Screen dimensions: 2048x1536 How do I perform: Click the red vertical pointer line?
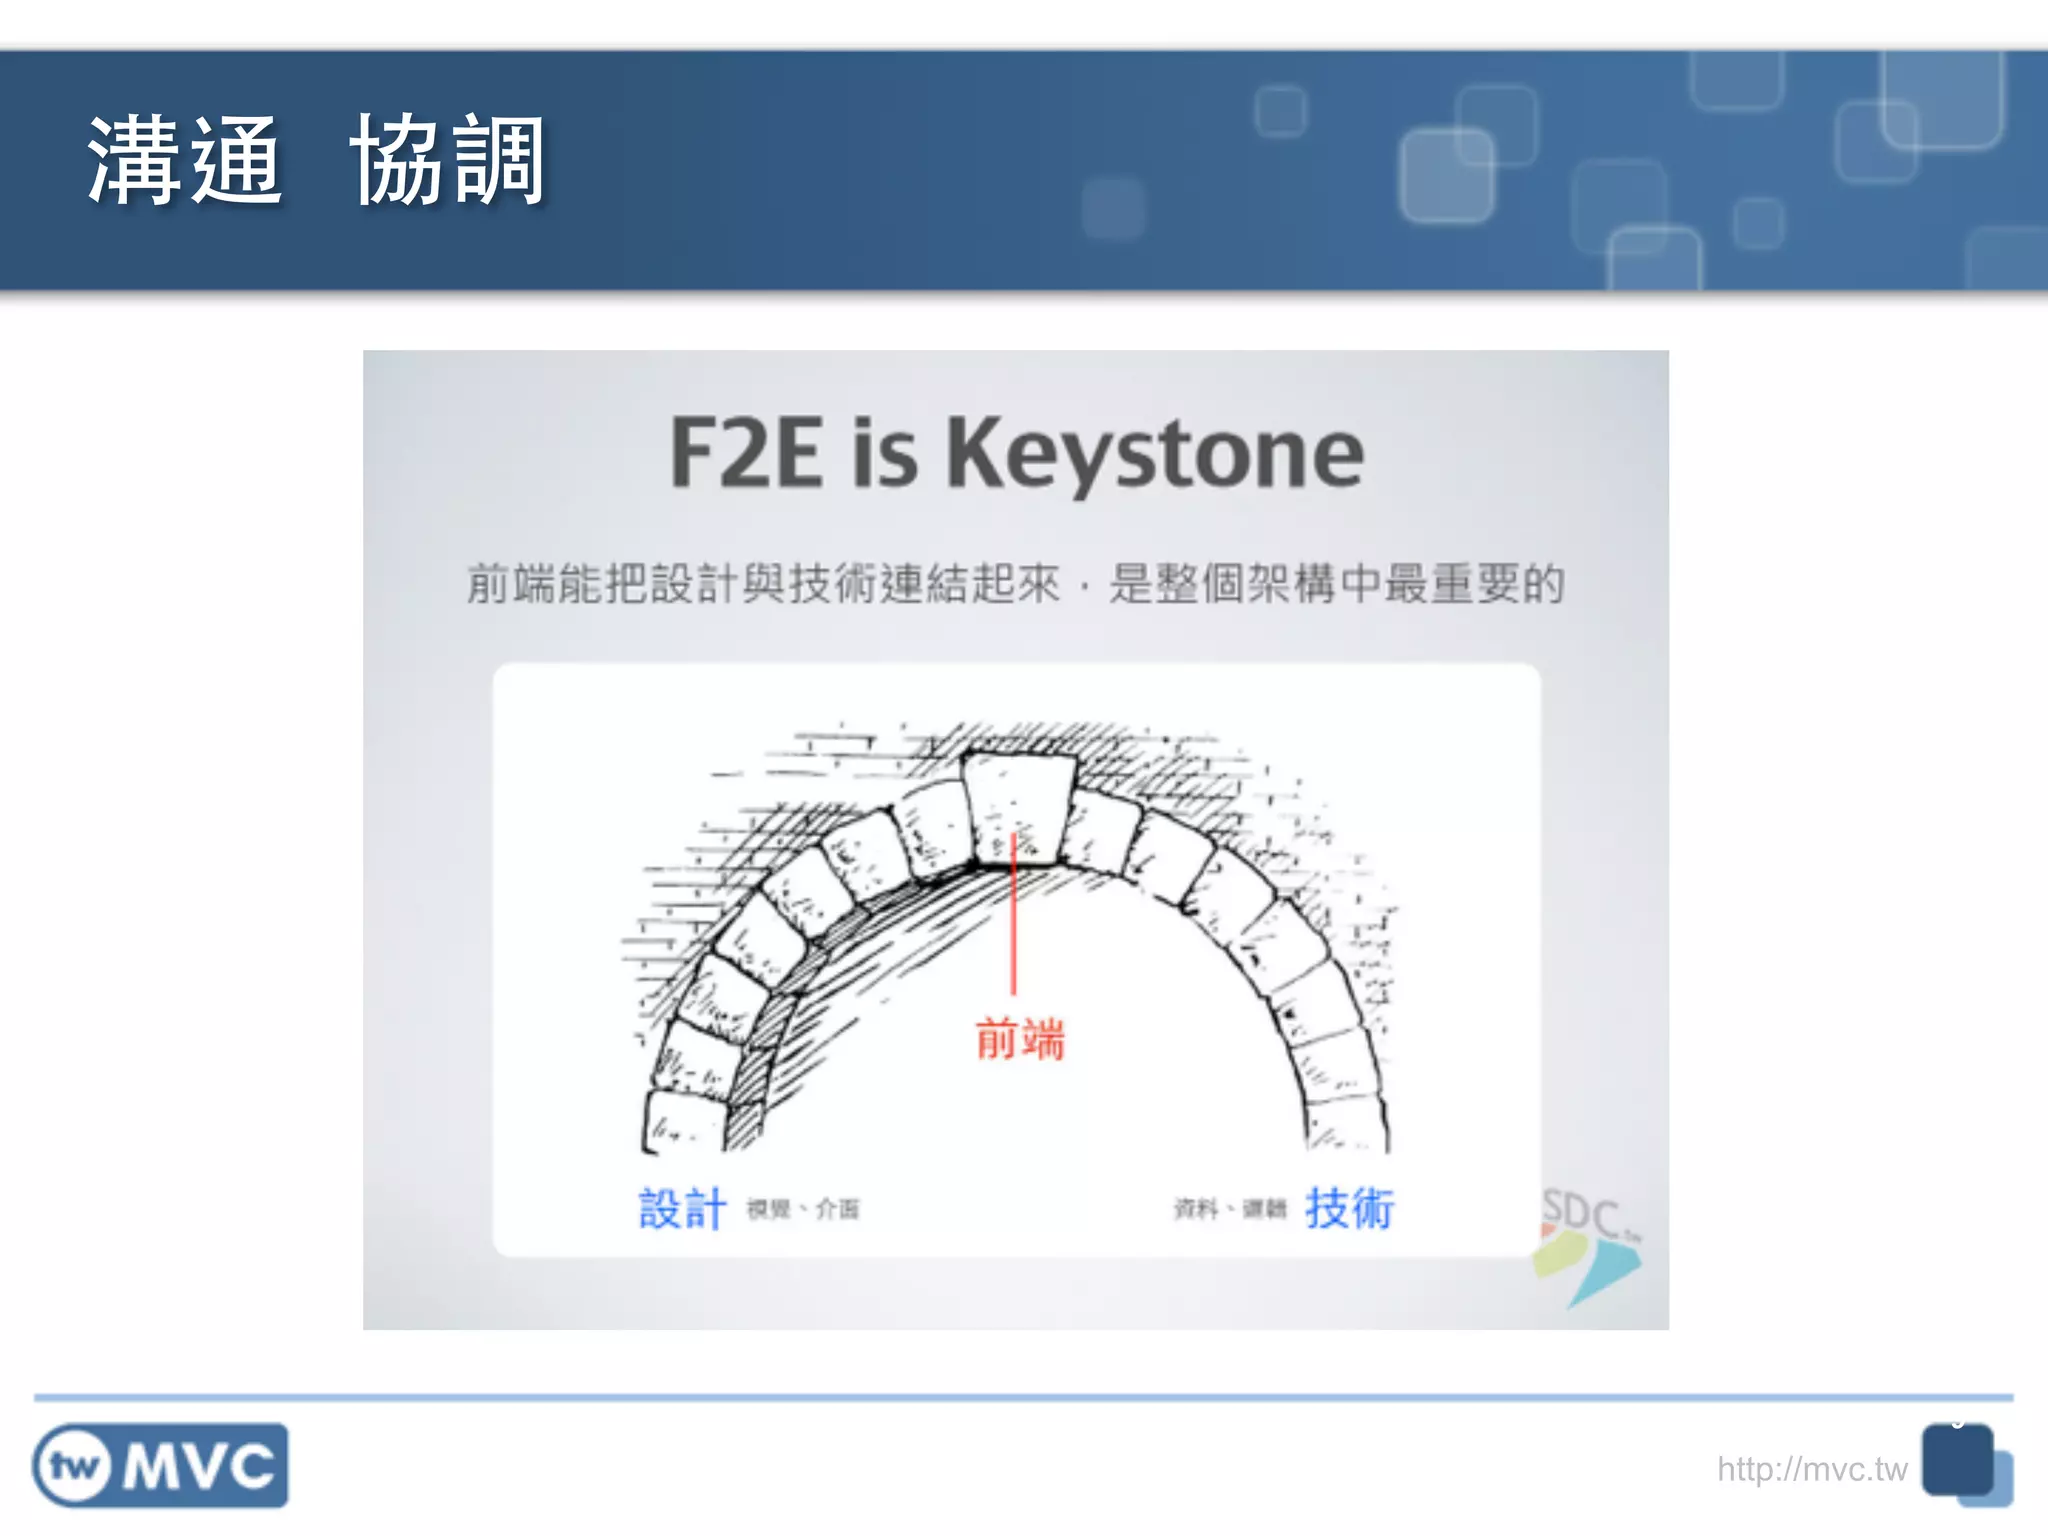[1013, 915]
